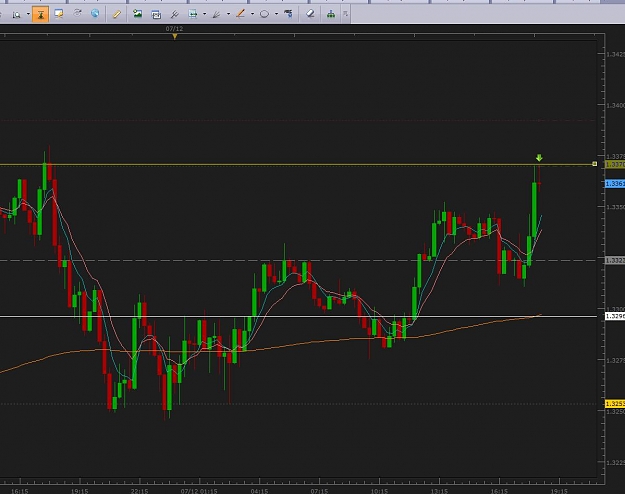The width and height of the screenshot is (625, 494).
Task: Expand the fan lines tool dropdown arrow
Action: click(x=228, y=14)
